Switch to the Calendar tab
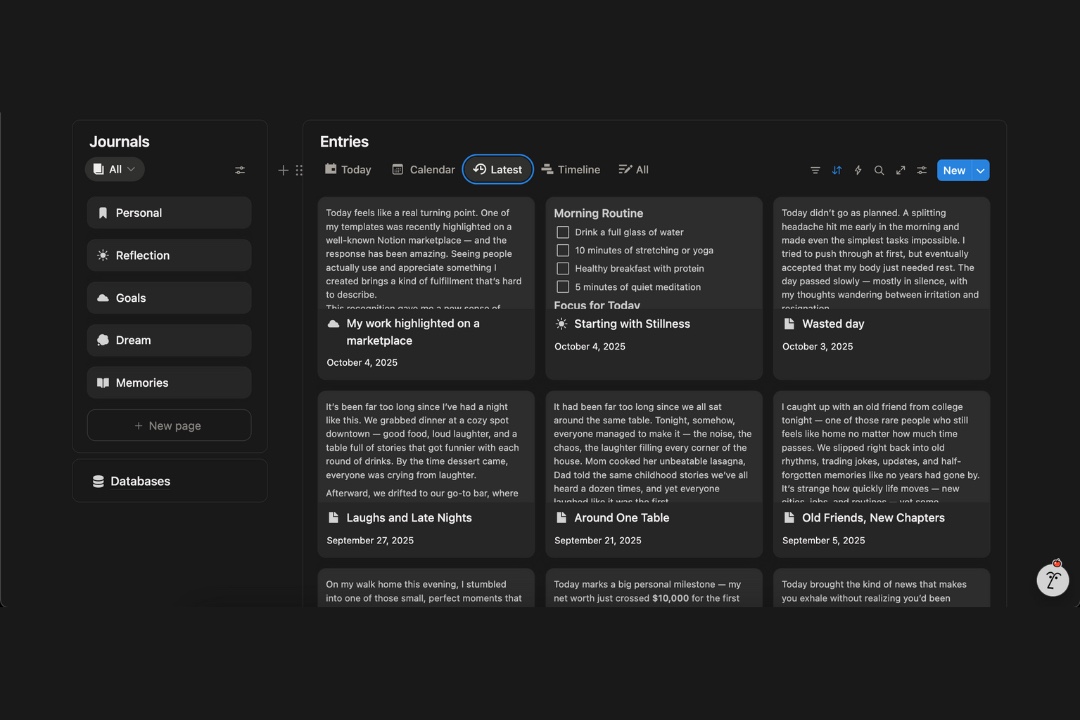Viewport: 1080px width, 720px height. (423, 170)
